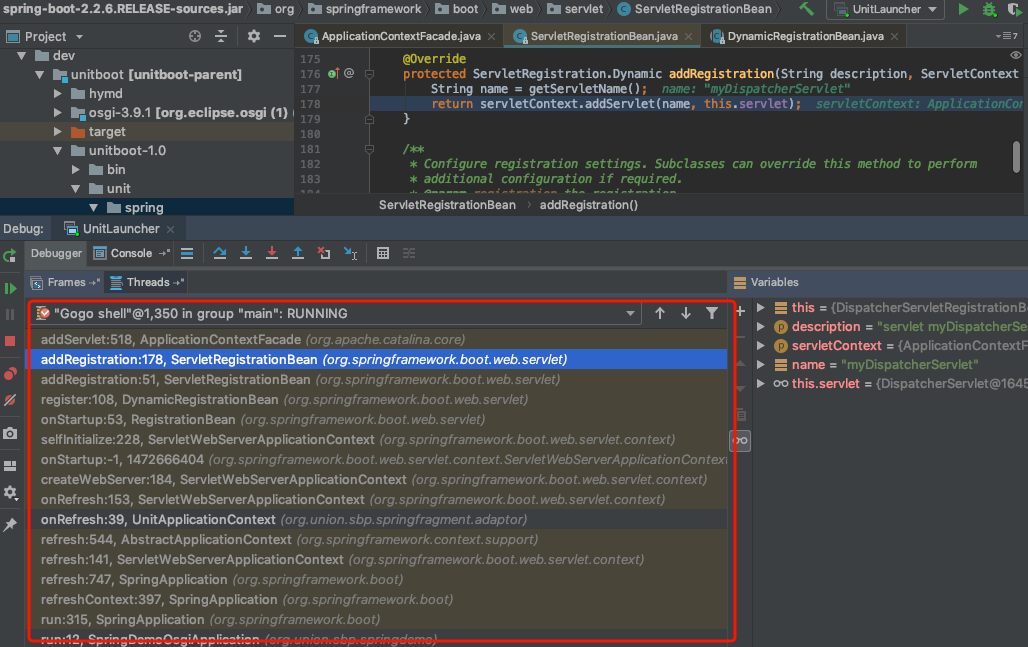Stop the debug session with red square
1028x647 pixels.
[x=10, y=341]
